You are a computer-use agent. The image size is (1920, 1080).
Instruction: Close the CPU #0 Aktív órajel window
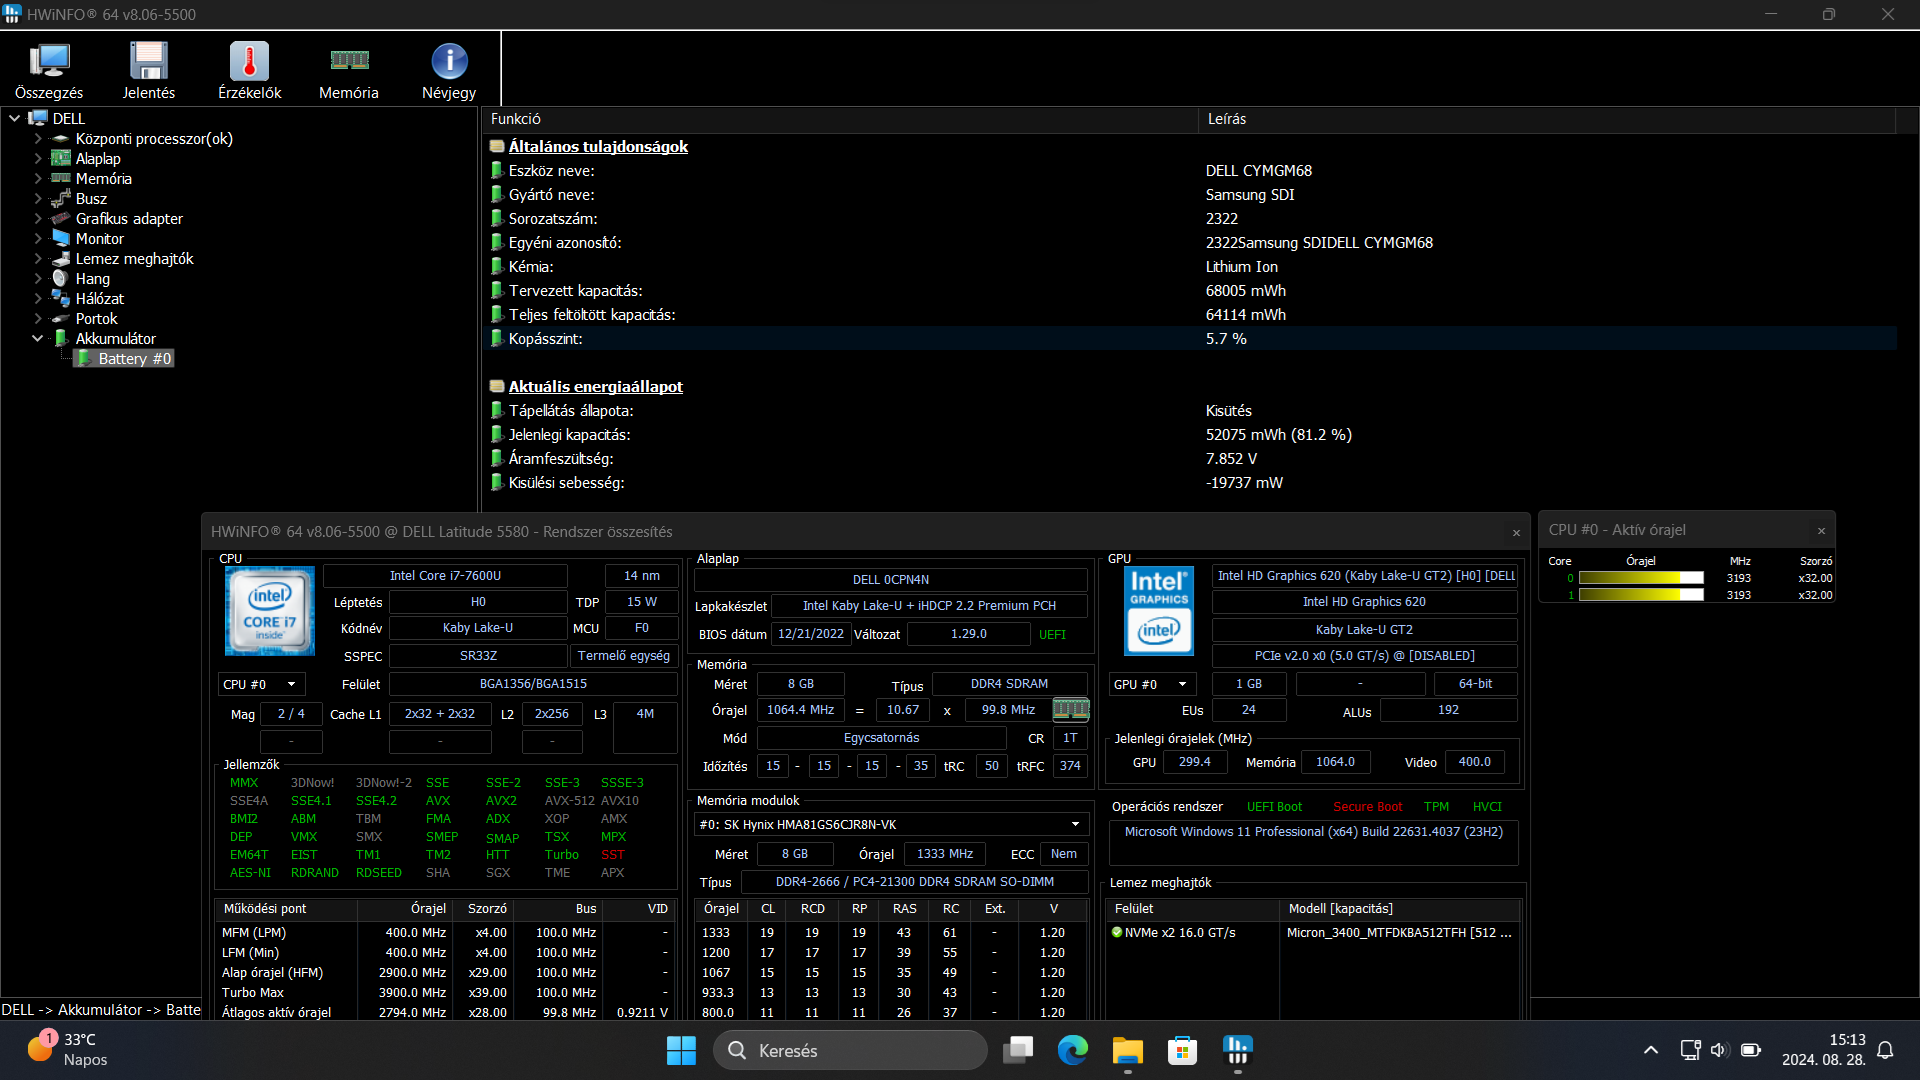[1821, 530]
